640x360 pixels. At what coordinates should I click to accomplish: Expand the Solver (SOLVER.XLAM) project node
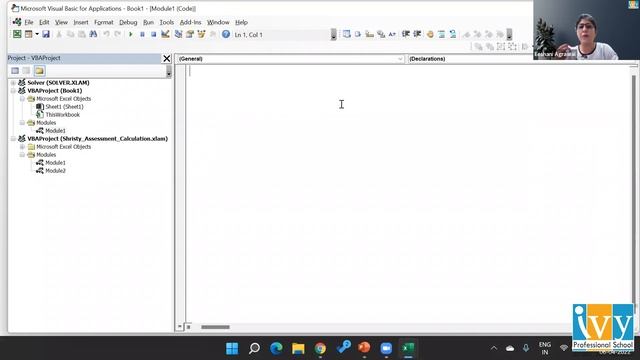[13, 82]
